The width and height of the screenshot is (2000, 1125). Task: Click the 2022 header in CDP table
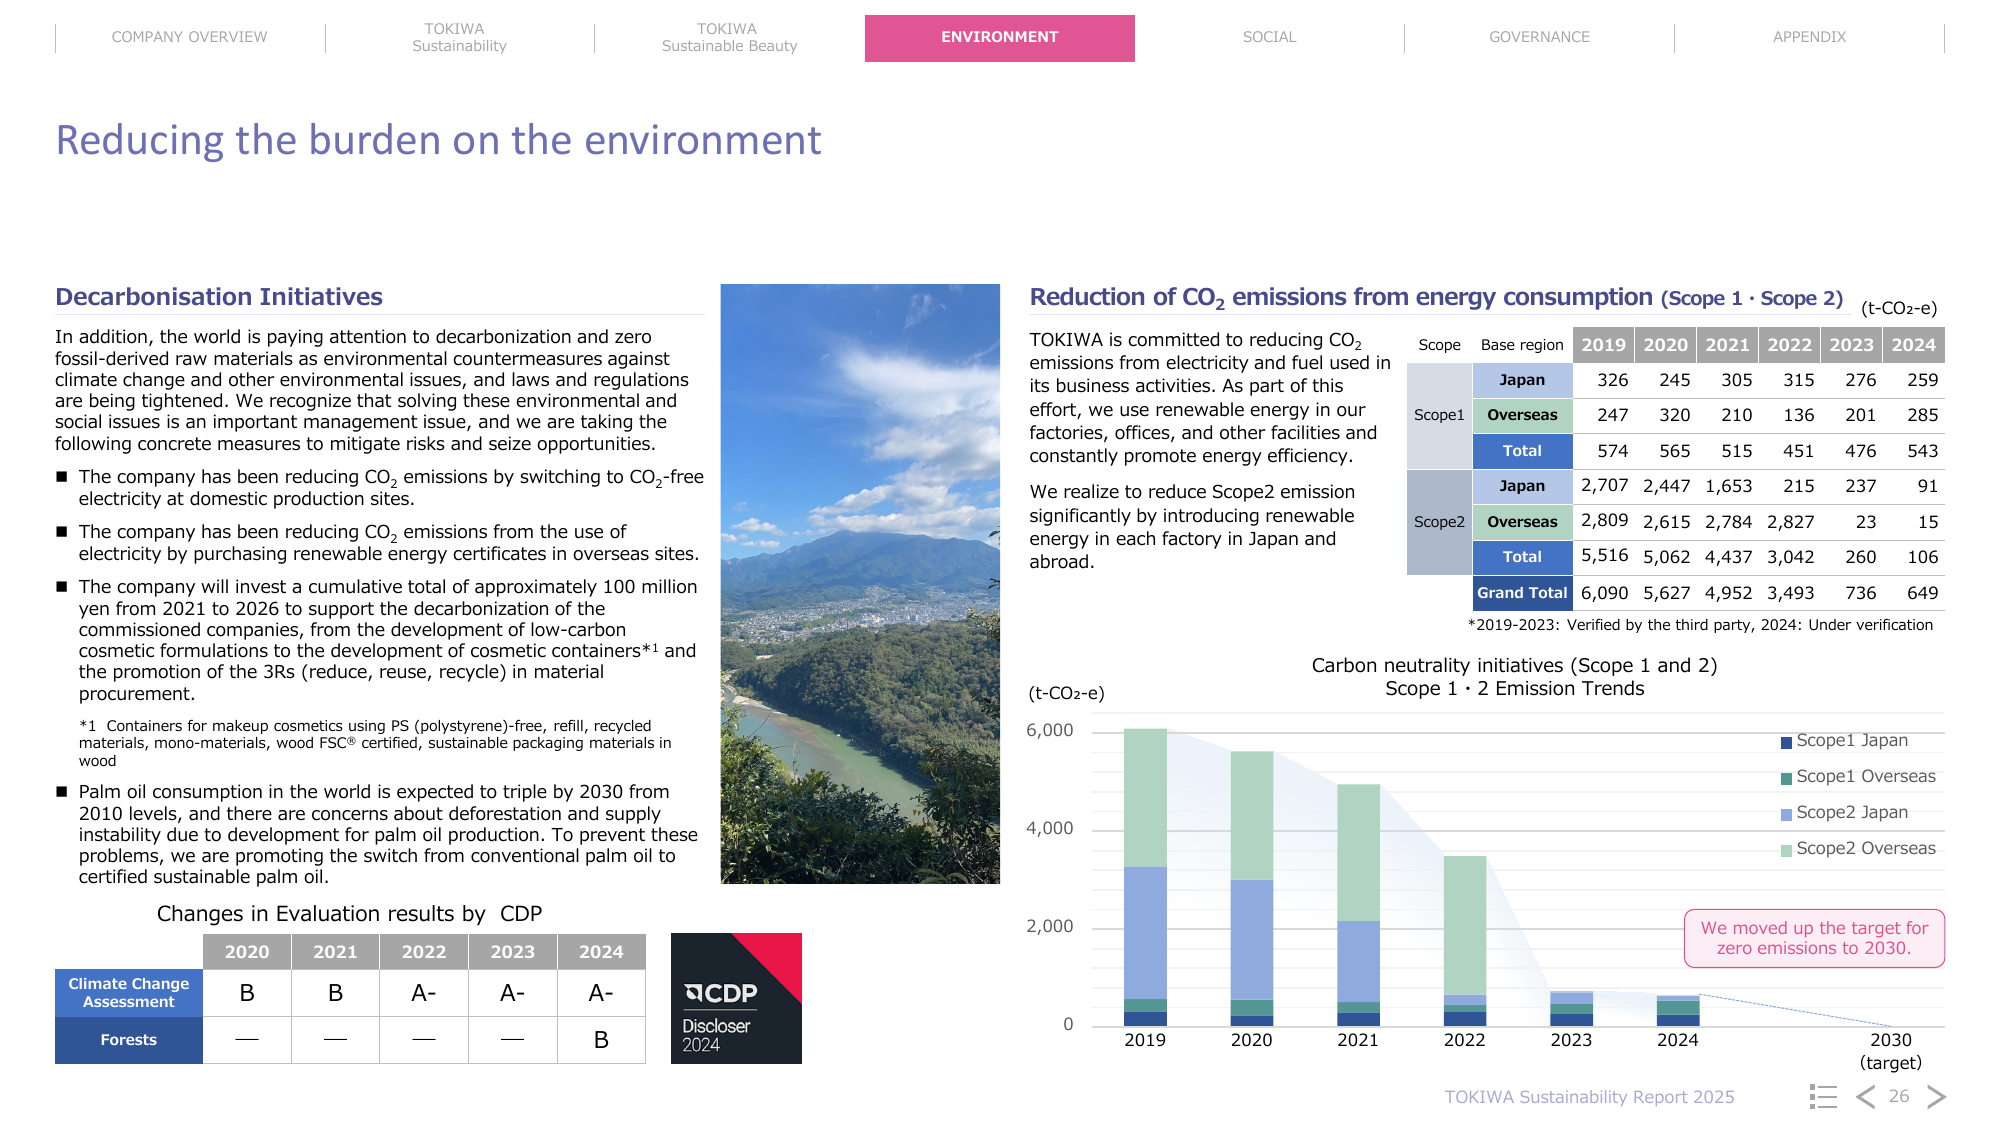pyautogui.click(x=424, y=952)
